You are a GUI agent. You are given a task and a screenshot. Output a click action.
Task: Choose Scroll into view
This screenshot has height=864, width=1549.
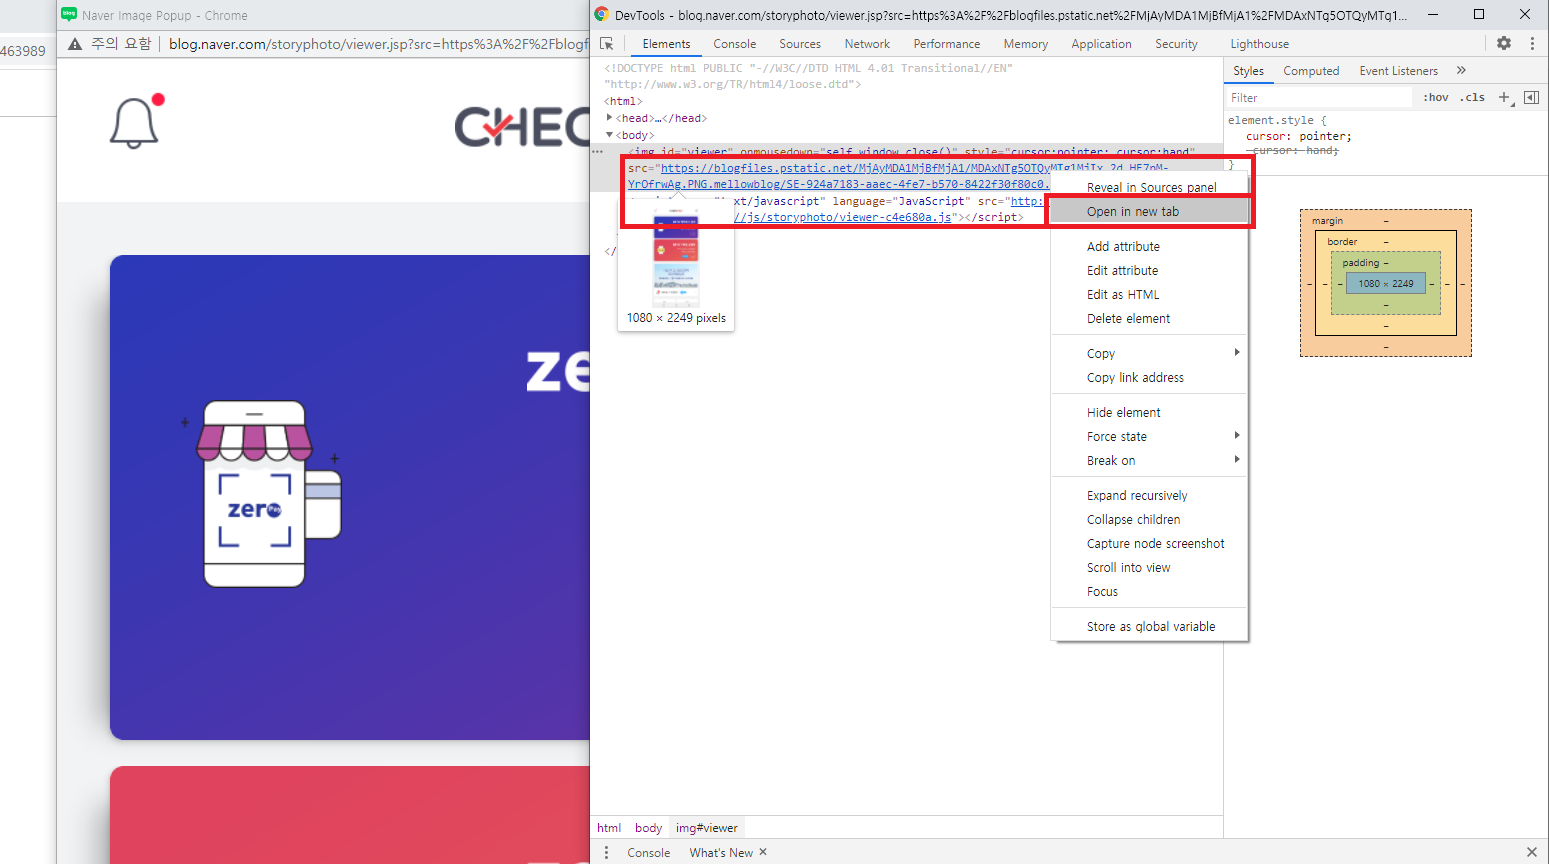1149,567
